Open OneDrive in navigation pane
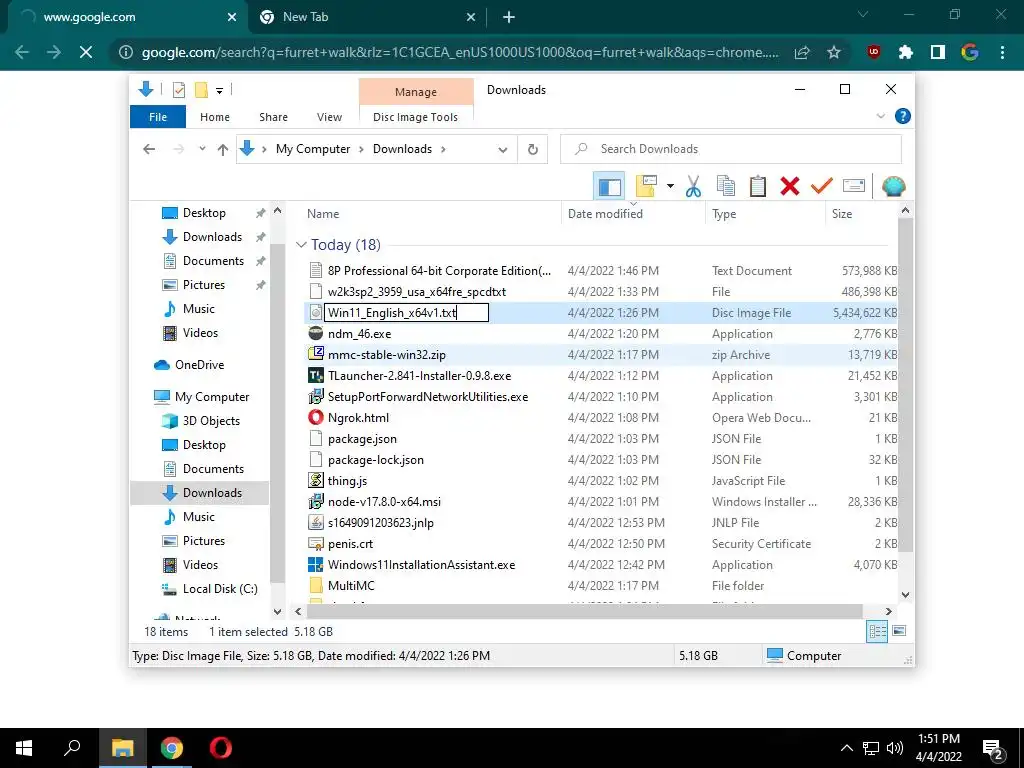The height and width of the screenshot is (768, 1024). (x=199, y=365)
